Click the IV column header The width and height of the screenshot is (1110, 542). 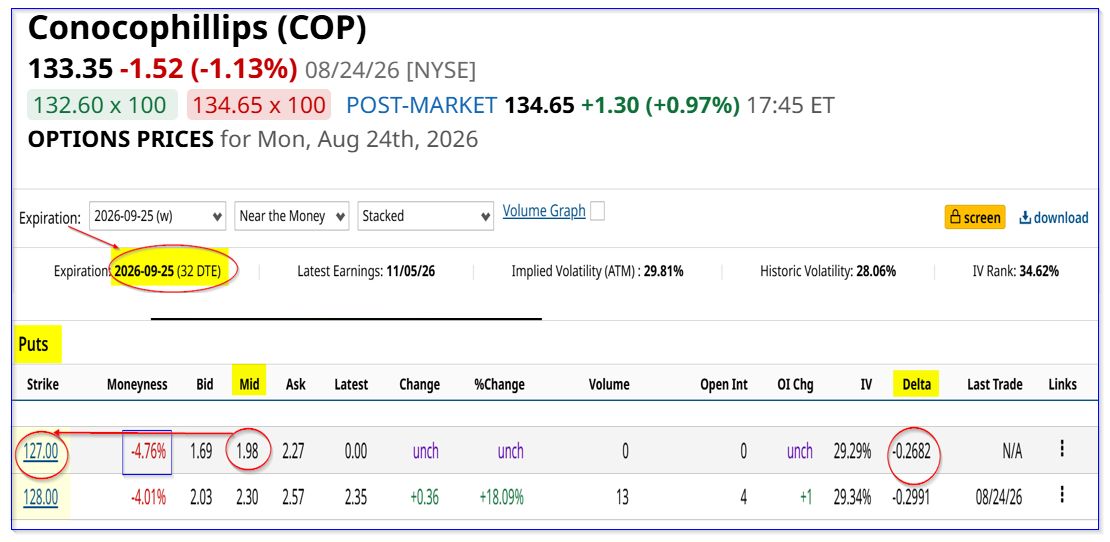(x=864, y=384)
